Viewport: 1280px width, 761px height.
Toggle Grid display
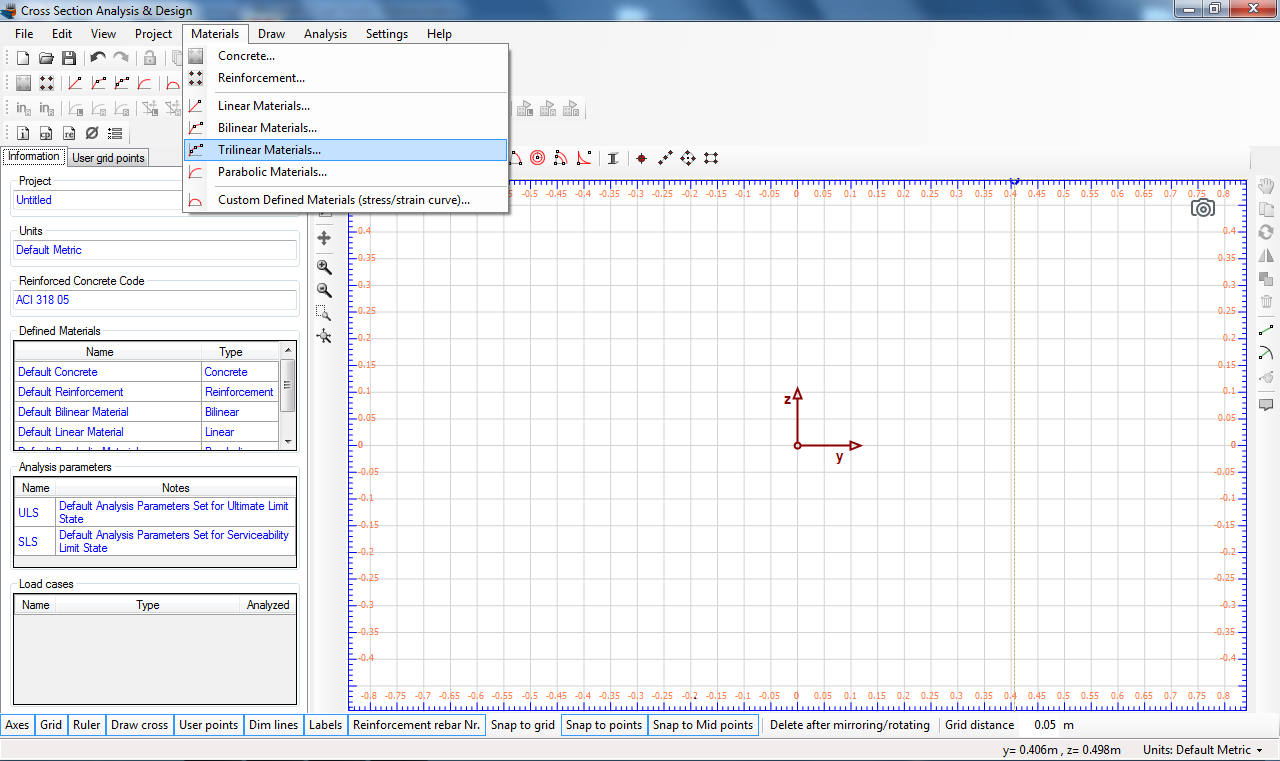(x=51, y=725)
